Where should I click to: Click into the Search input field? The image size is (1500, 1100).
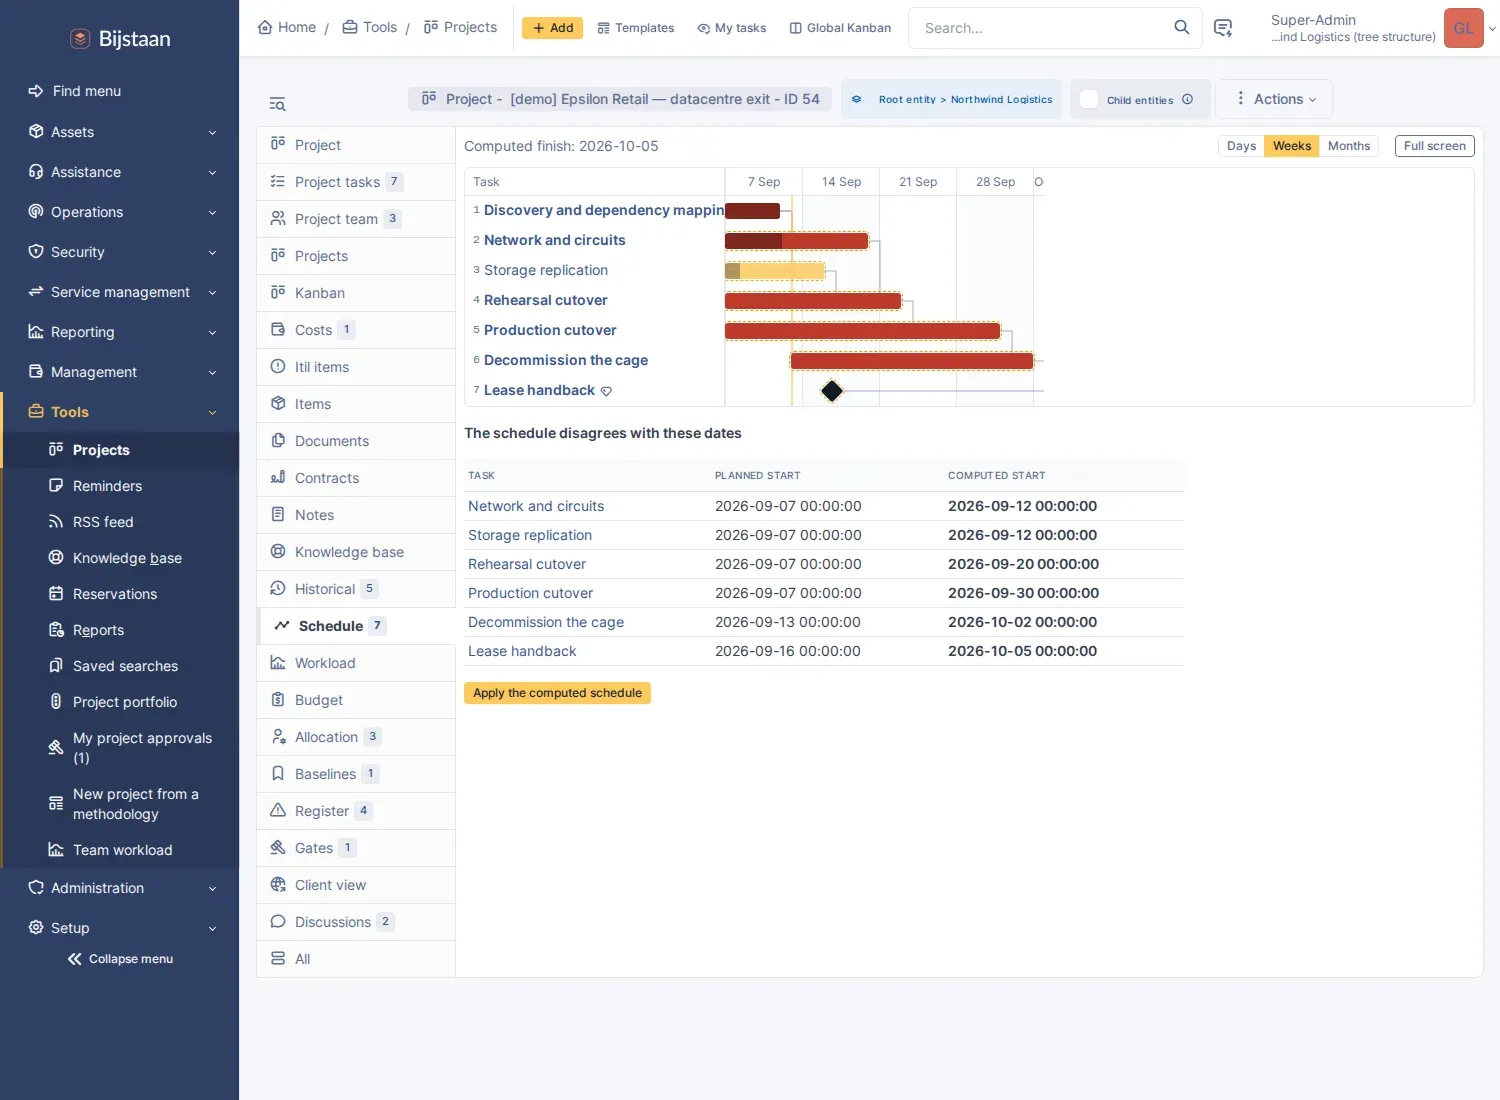[1040, 28]
